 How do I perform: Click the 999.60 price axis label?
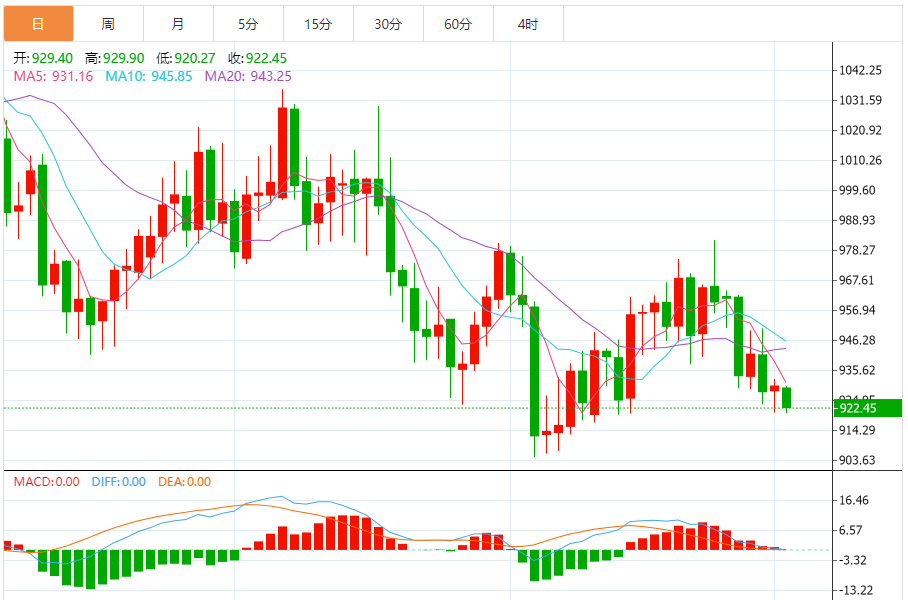click(858, 191)
